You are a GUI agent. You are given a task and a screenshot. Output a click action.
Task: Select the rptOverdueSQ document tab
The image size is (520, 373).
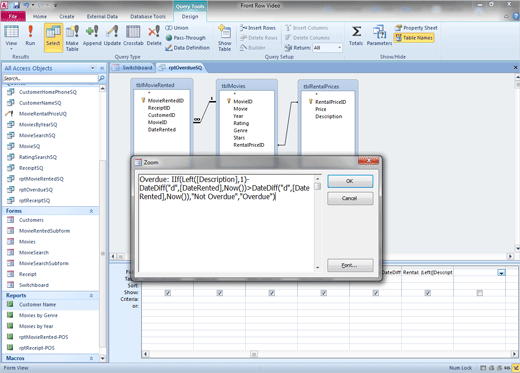(181, 68)
